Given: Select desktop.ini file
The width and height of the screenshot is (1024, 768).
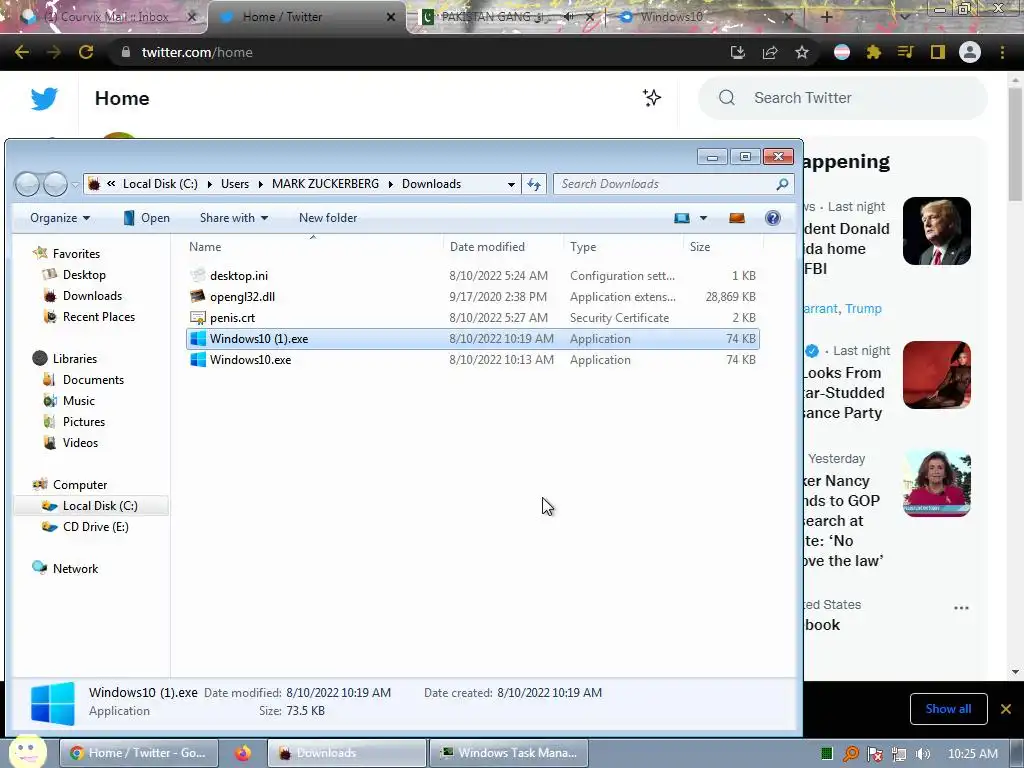Looking at the screenshot, I should pos(472,276).
